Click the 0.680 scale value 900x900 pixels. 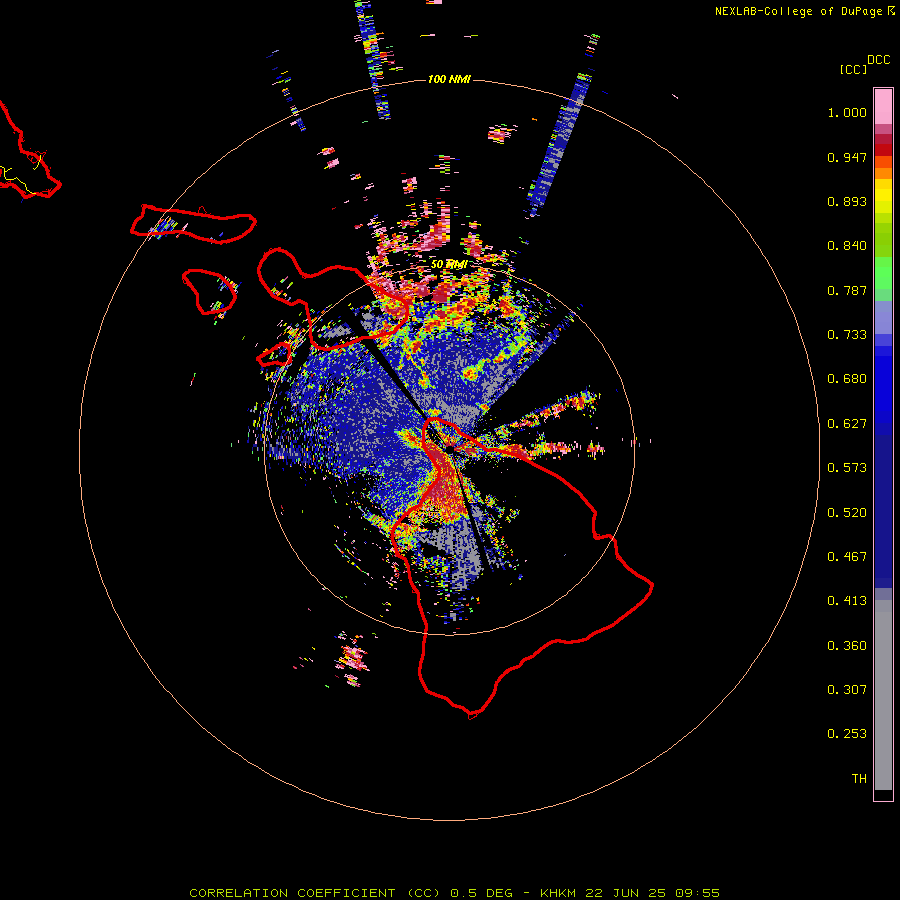[847, 379]
